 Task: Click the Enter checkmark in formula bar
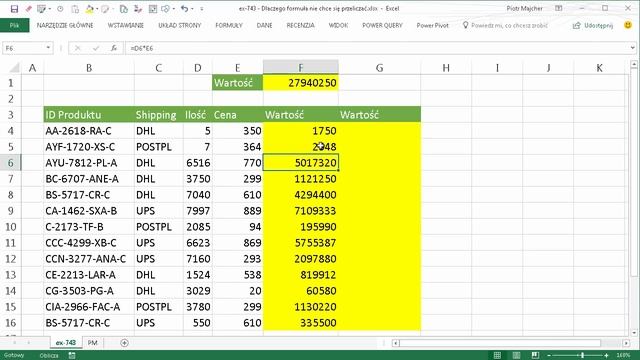pos(96,48)
